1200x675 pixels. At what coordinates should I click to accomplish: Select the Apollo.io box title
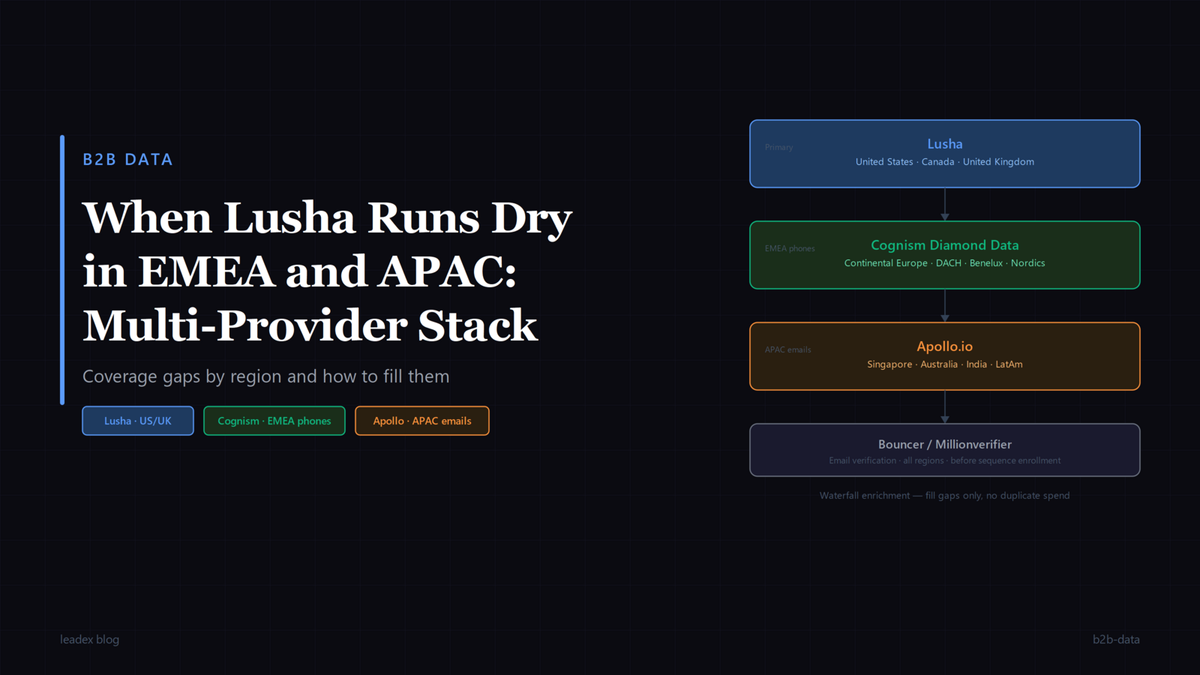click(944, 347)
